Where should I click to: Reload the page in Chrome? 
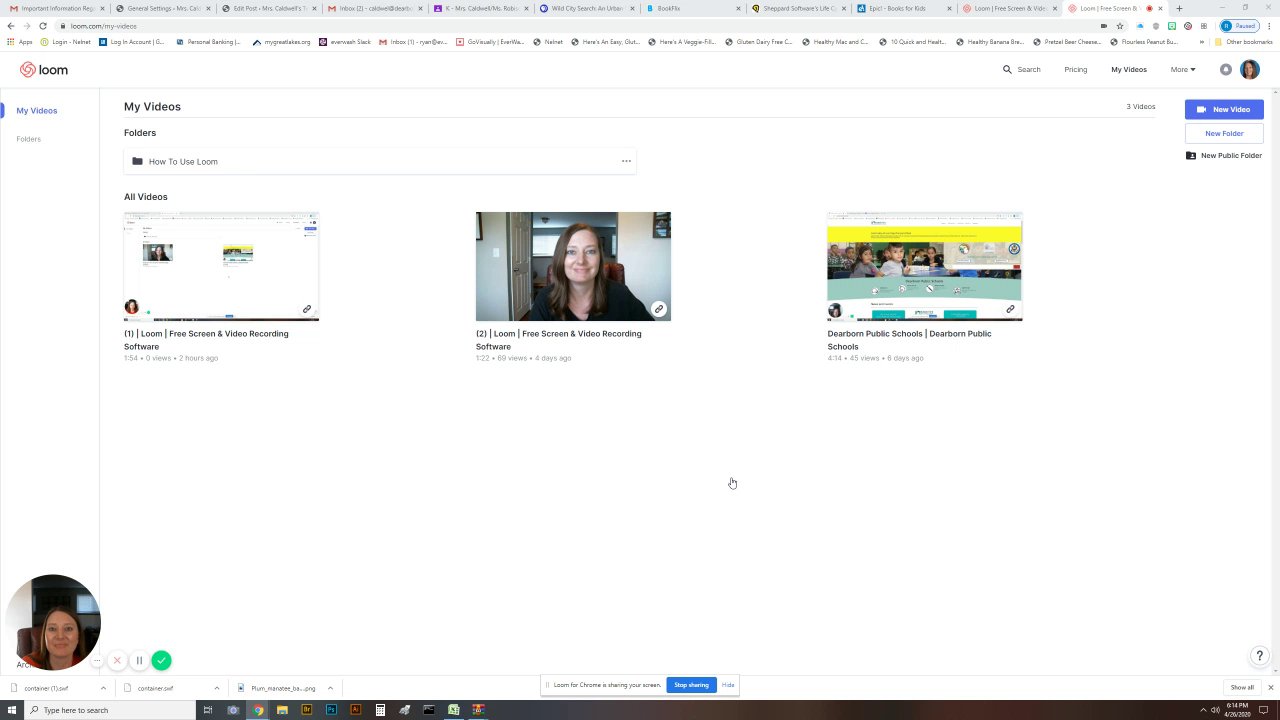click(x=43, y=26)
